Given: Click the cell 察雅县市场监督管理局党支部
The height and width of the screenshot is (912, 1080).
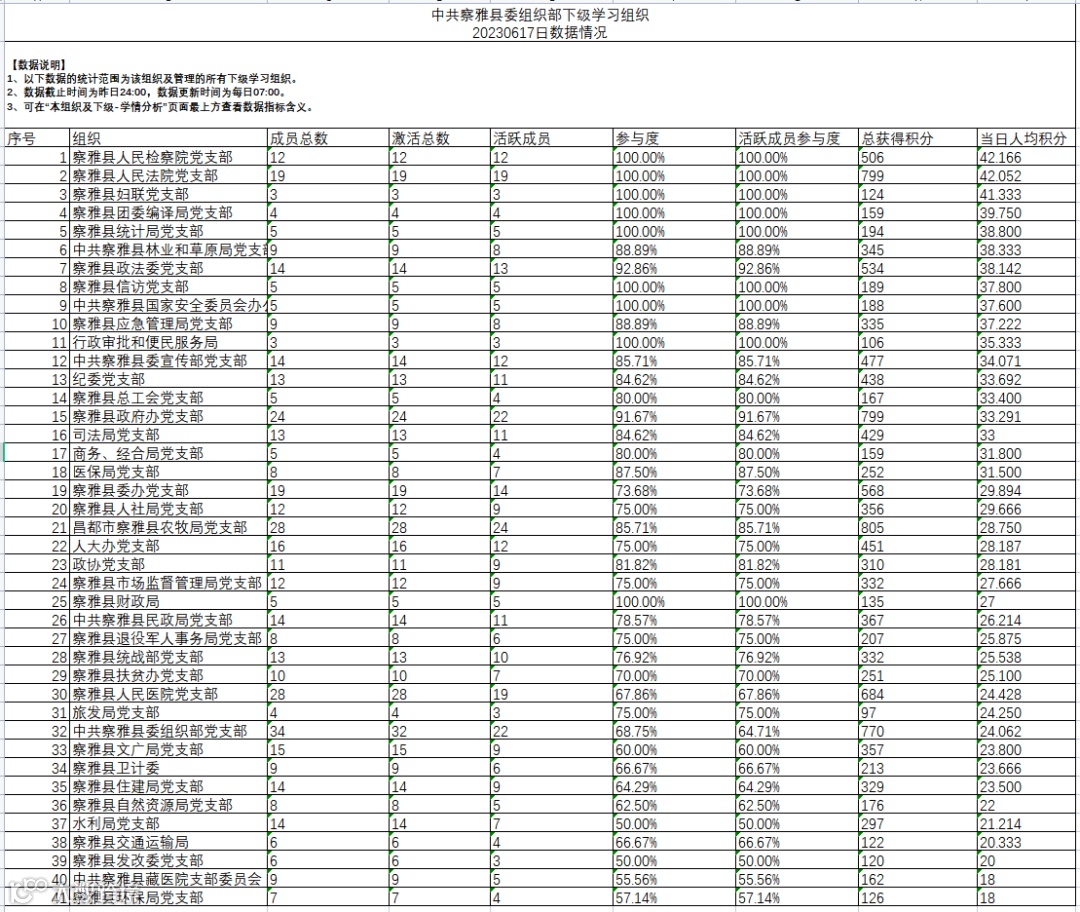Looking at the screenshot, I should point(169,583).
